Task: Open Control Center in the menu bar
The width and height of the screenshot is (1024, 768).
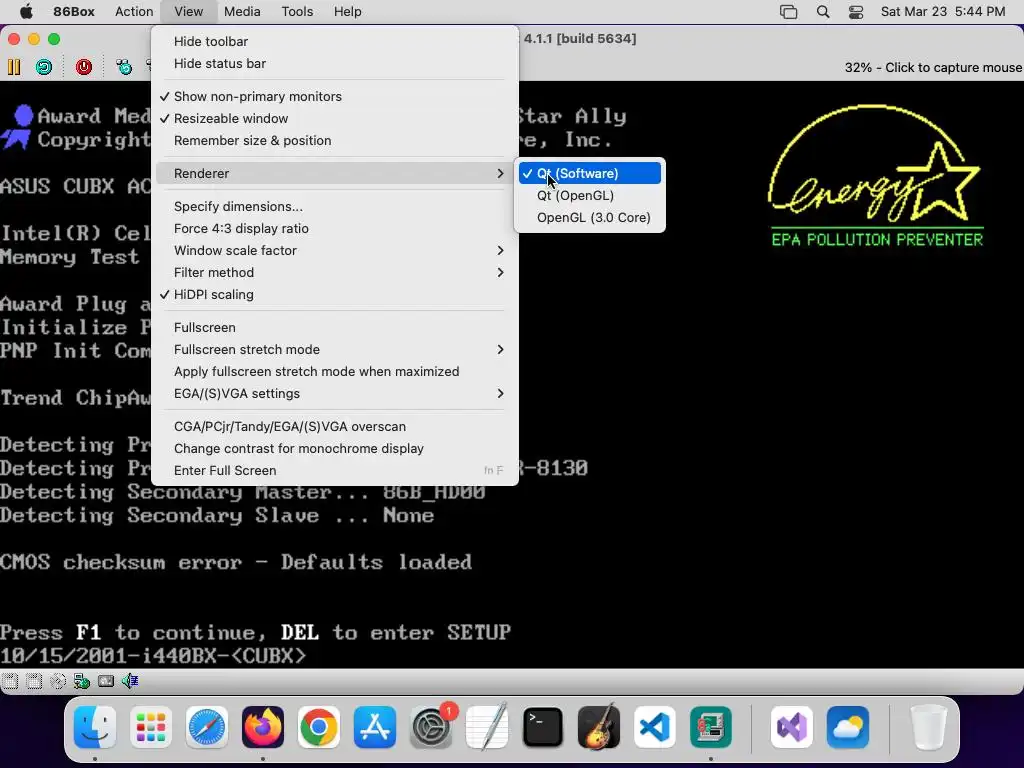Action: tap(856, 12)
